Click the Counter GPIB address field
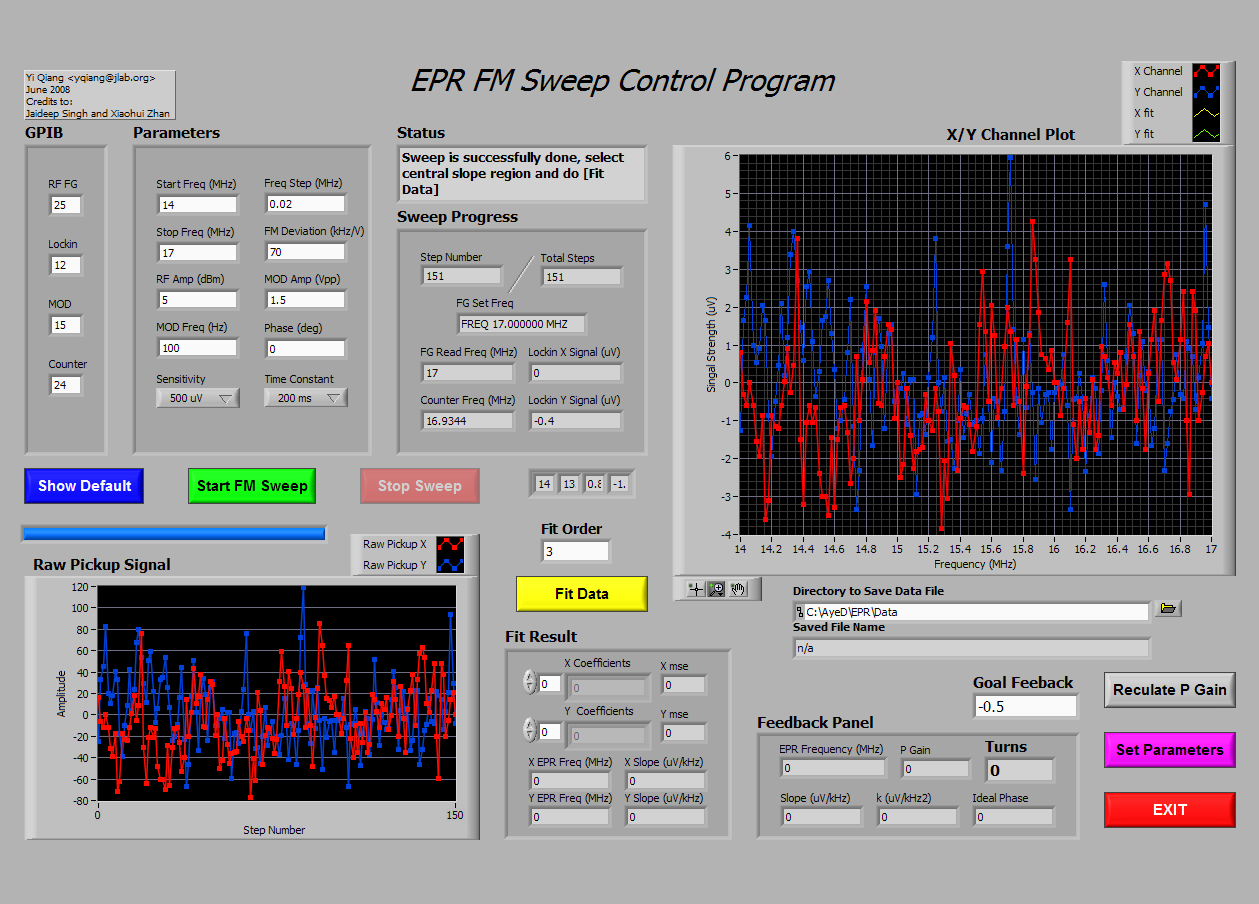Viewport: 1259px width, 904px height. pos(66,385)
